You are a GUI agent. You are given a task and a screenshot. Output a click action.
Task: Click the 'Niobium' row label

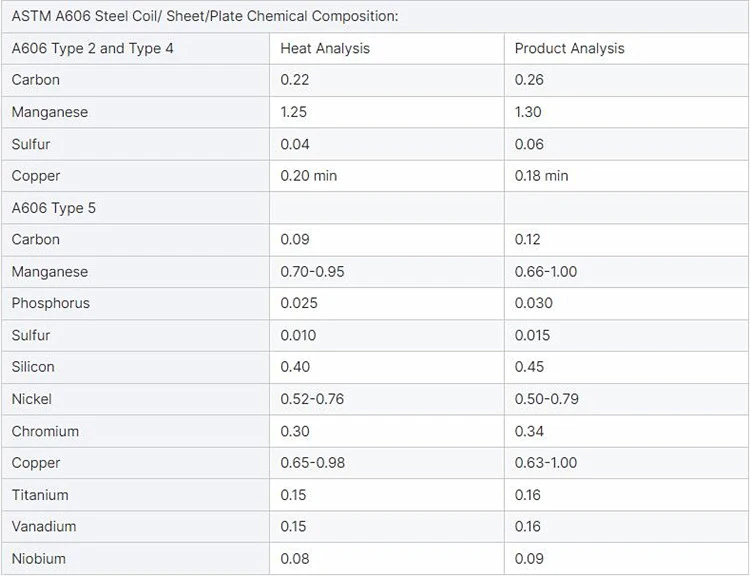(x=38, y=559)
